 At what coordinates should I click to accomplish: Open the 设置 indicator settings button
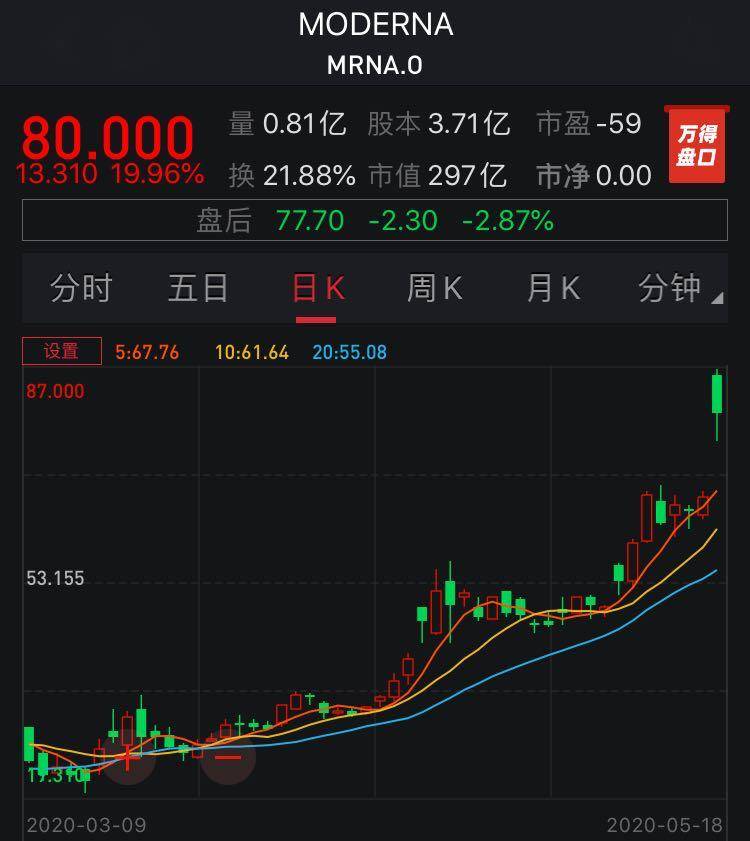[x=62, y=351]
